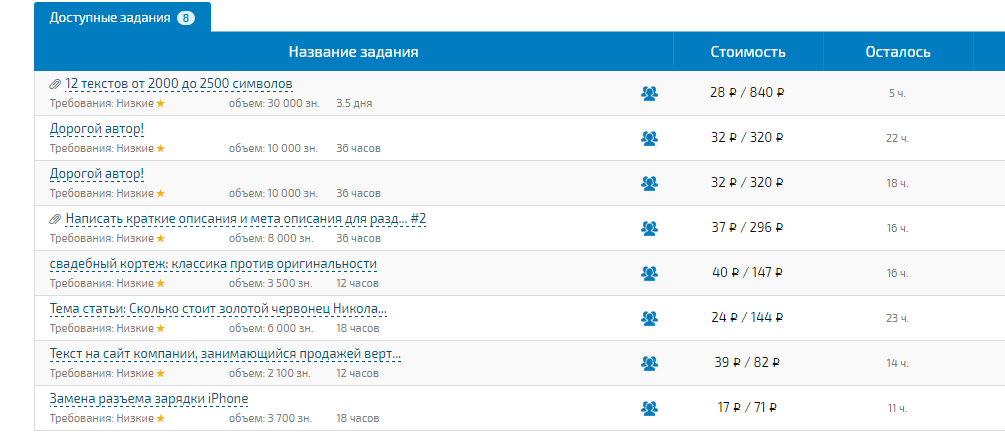Select price 32 ₽ / 320 ₽ in 18 ч. row
Image resolution: width=1005 pixels, height=434 pixels.
tap(747, 182)
